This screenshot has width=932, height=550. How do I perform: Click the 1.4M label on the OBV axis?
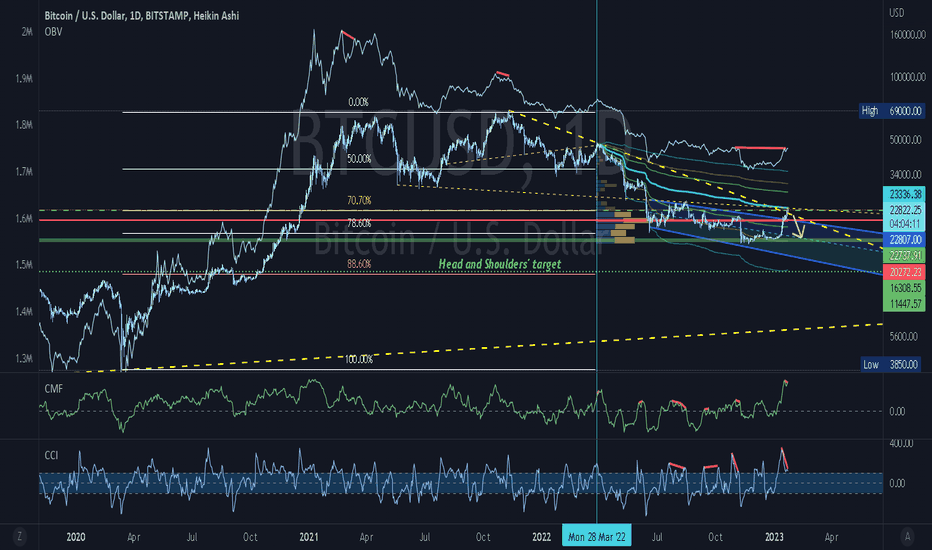click(x=24, y=312)
